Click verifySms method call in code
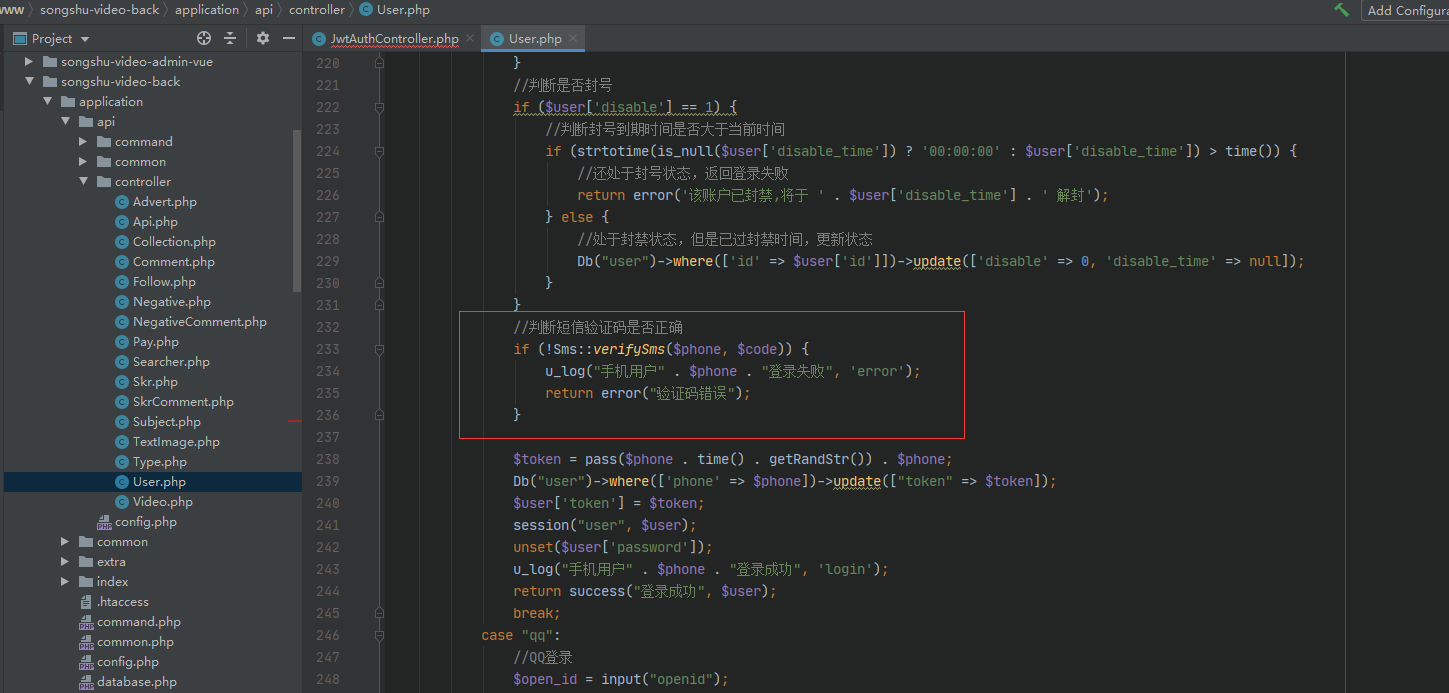 click(x=629, y=349)
